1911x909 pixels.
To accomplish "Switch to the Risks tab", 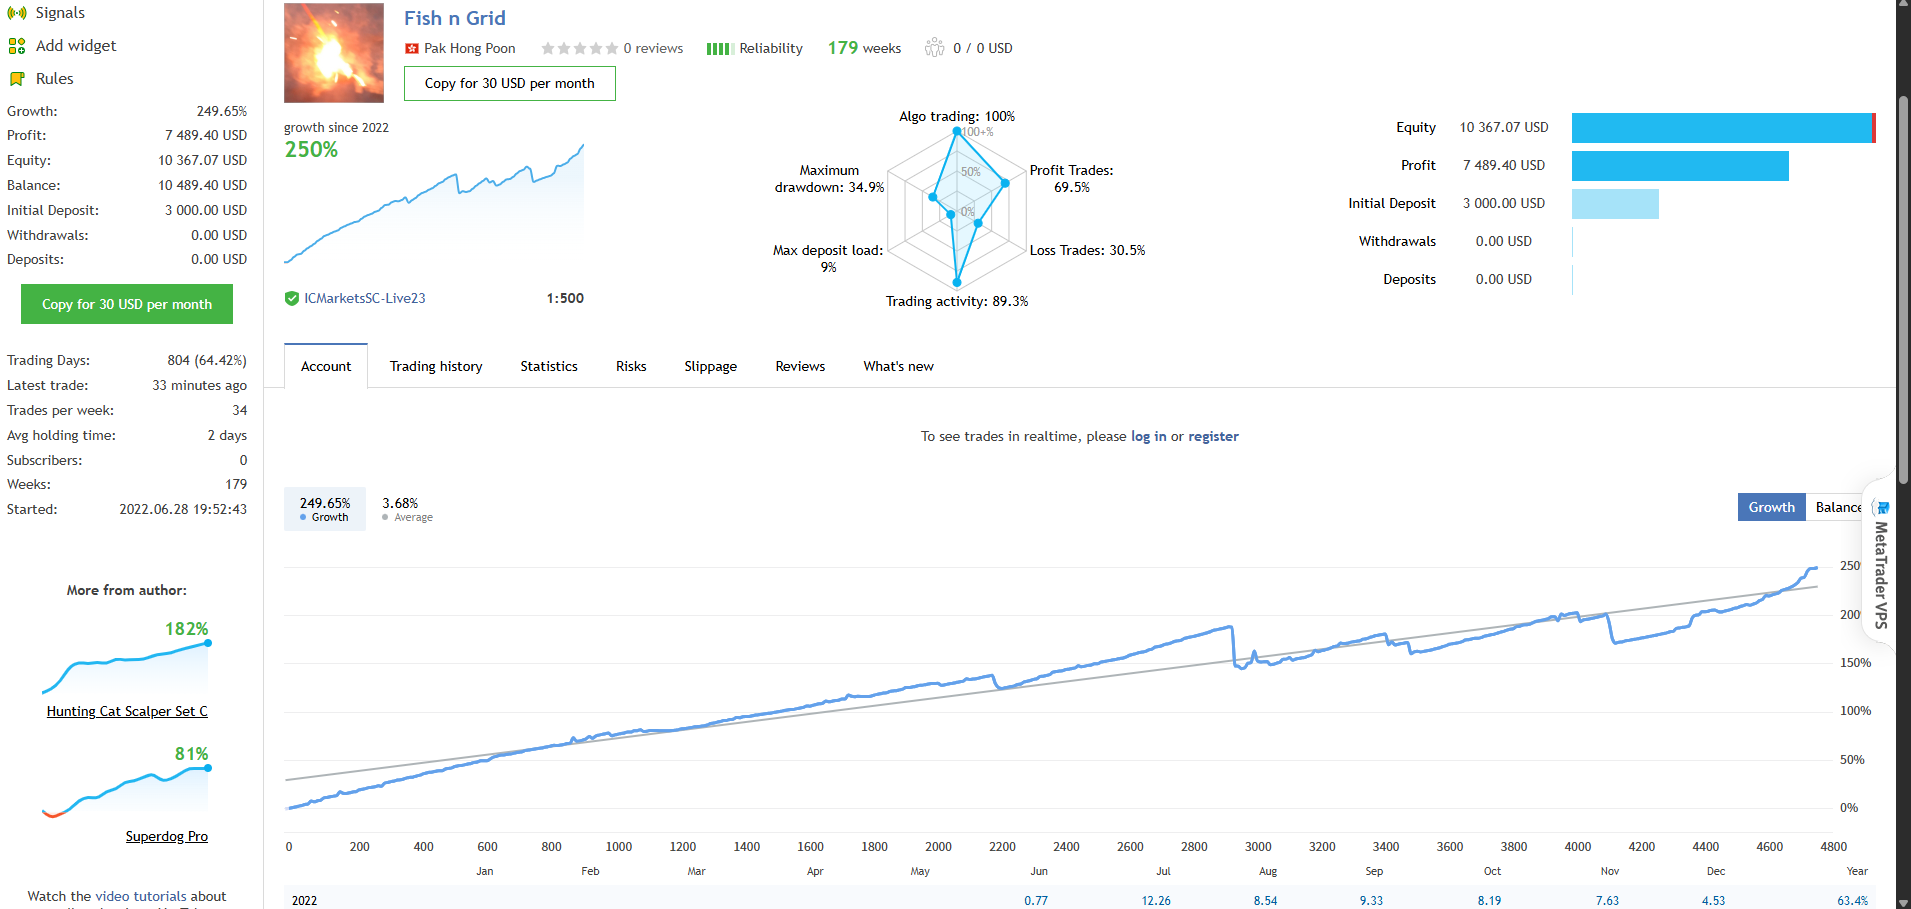I will click(x=631, y=366).
